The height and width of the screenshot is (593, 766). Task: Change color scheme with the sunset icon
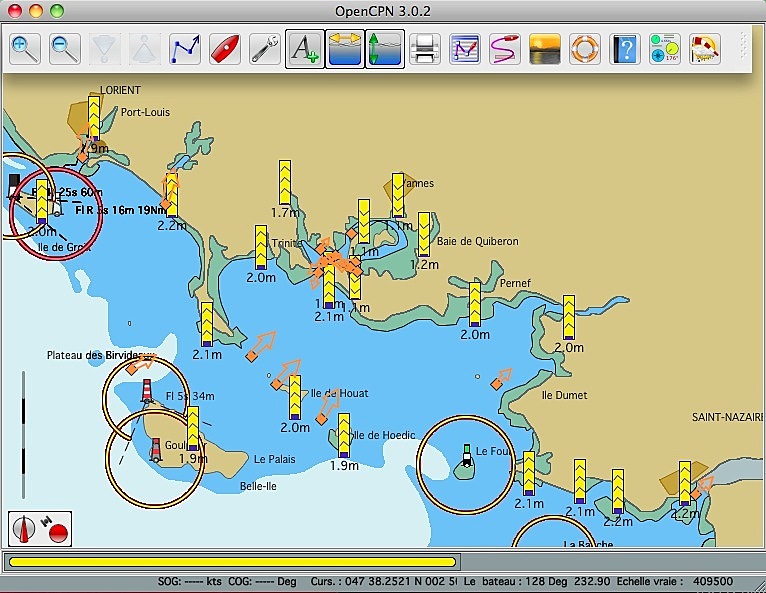[545, 49]
